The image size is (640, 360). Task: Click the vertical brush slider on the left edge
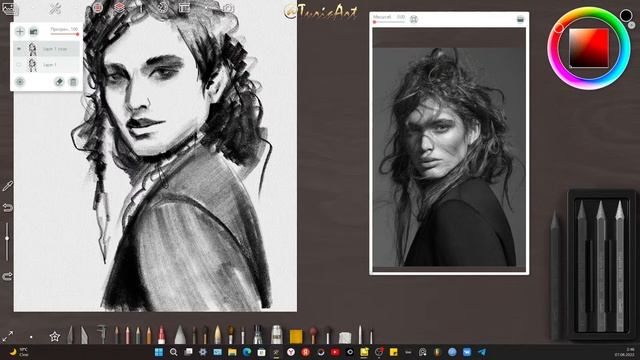click(x=7, y=242)
